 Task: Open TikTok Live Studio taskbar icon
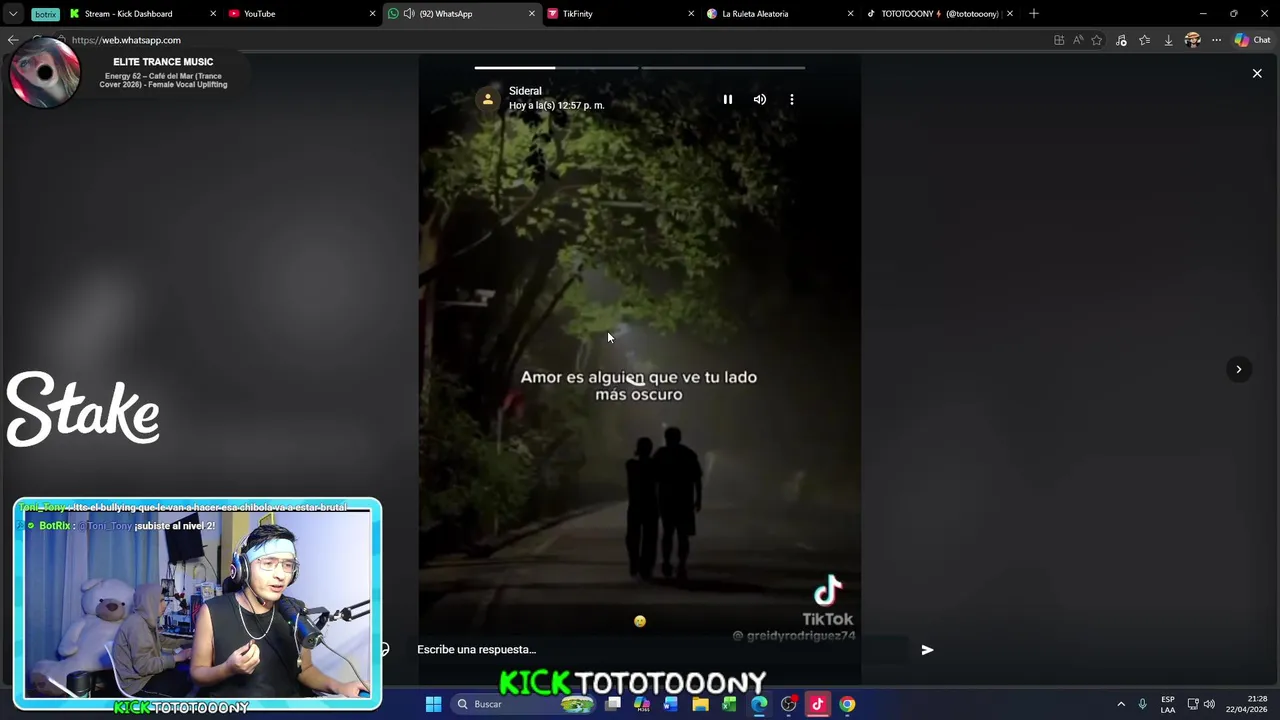(818, 704)
